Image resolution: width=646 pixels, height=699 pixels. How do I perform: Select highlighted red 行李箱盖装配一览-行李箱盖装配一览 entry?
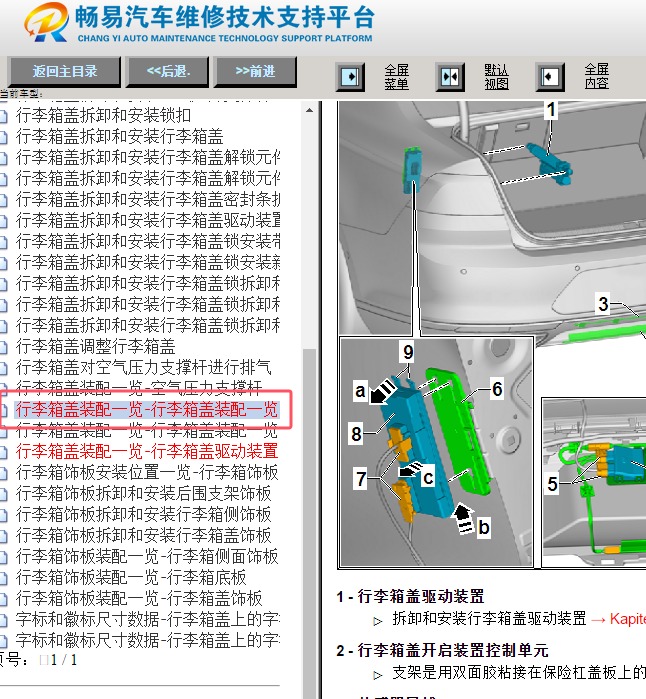[147, 409]
